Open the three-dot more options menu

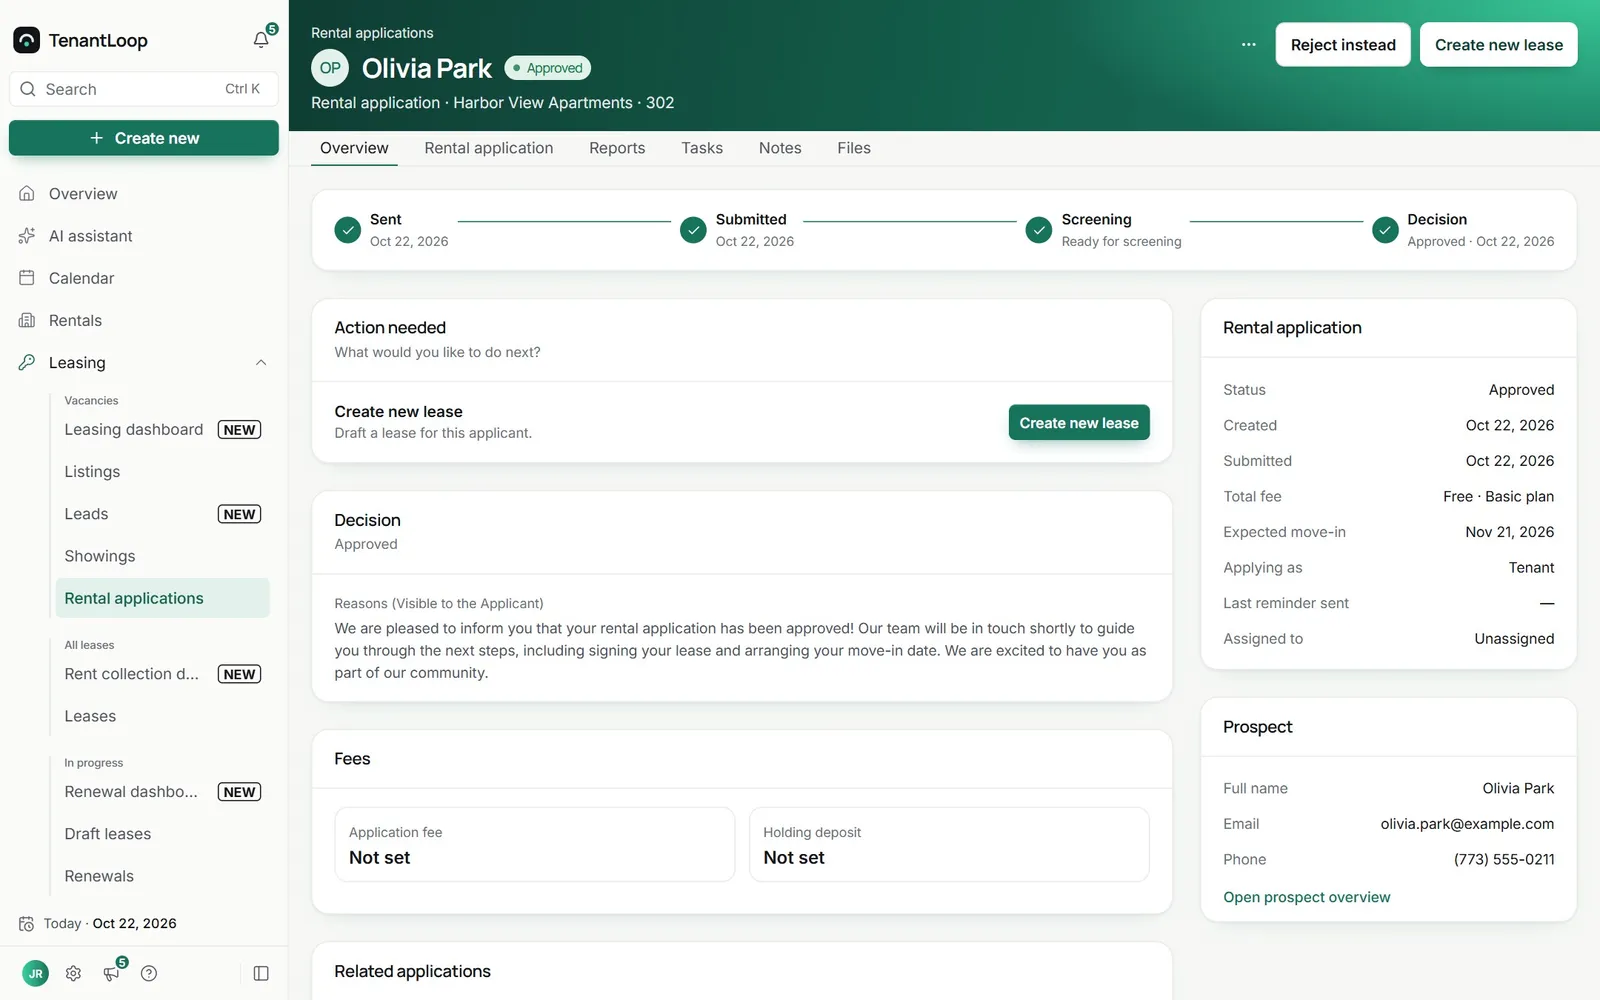[x=1248, y=45]
